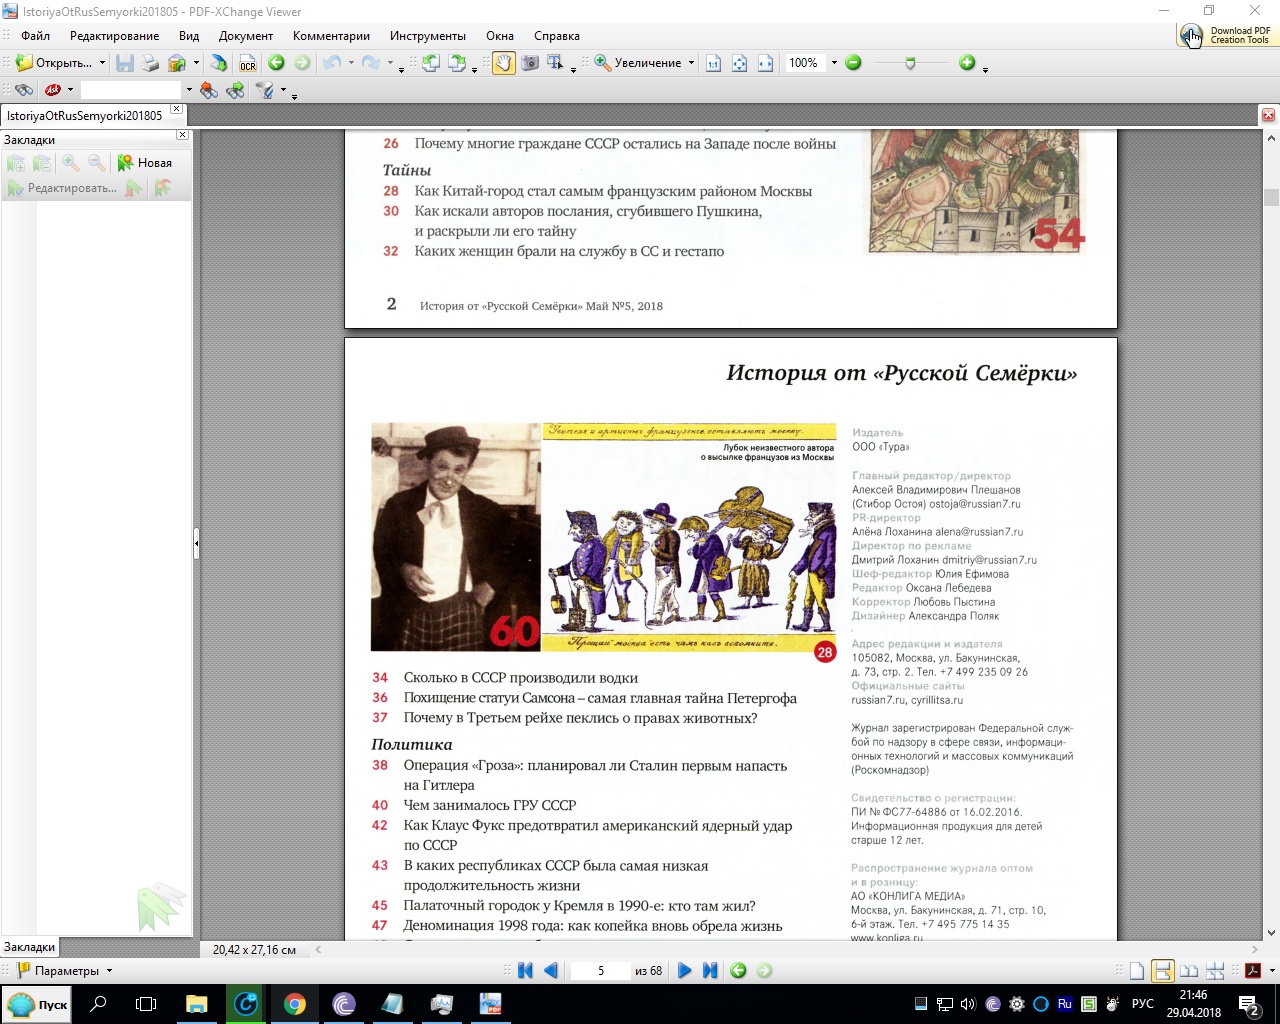The height and width of the screenshot is (1024, 1280).
Task: Click the zoom slider handle
Action: pos(909,63)
